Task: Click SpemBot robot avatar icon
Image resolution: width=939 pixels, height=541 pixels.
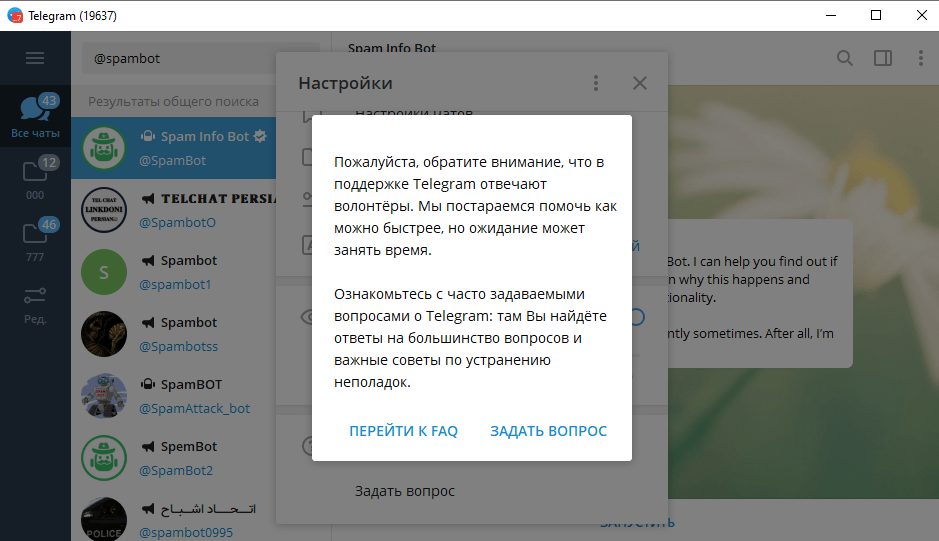Action: (x=104, y=457)
